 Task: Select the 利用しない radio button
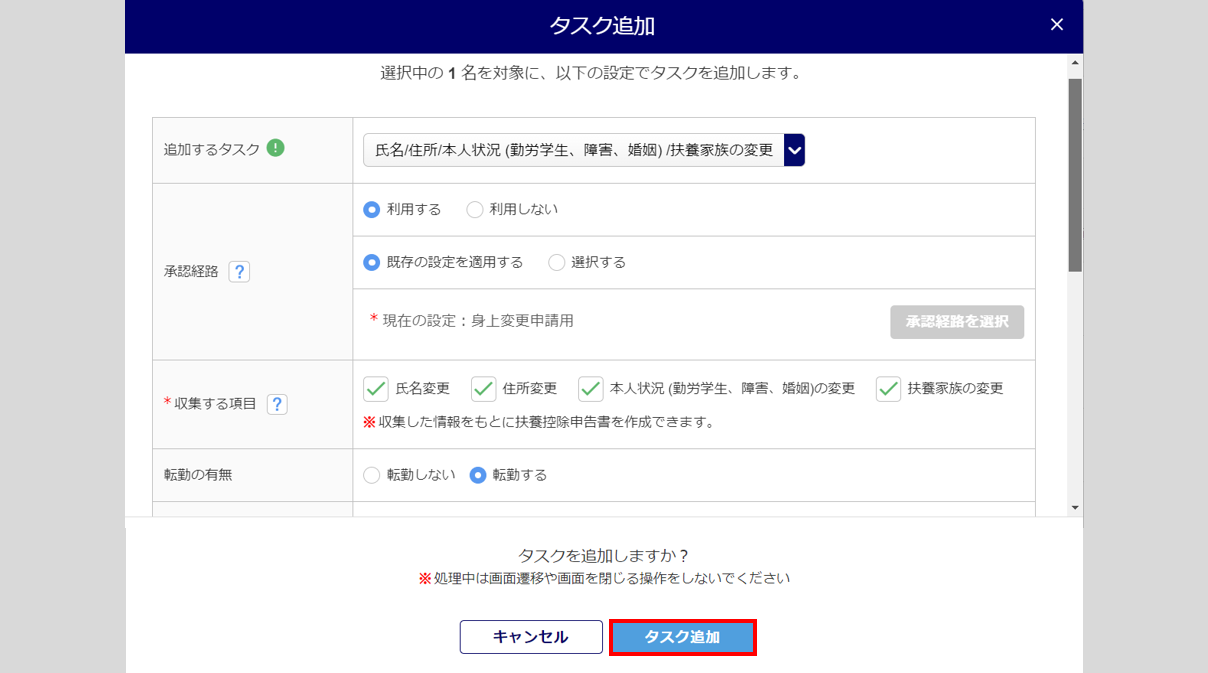pos(475,210)
